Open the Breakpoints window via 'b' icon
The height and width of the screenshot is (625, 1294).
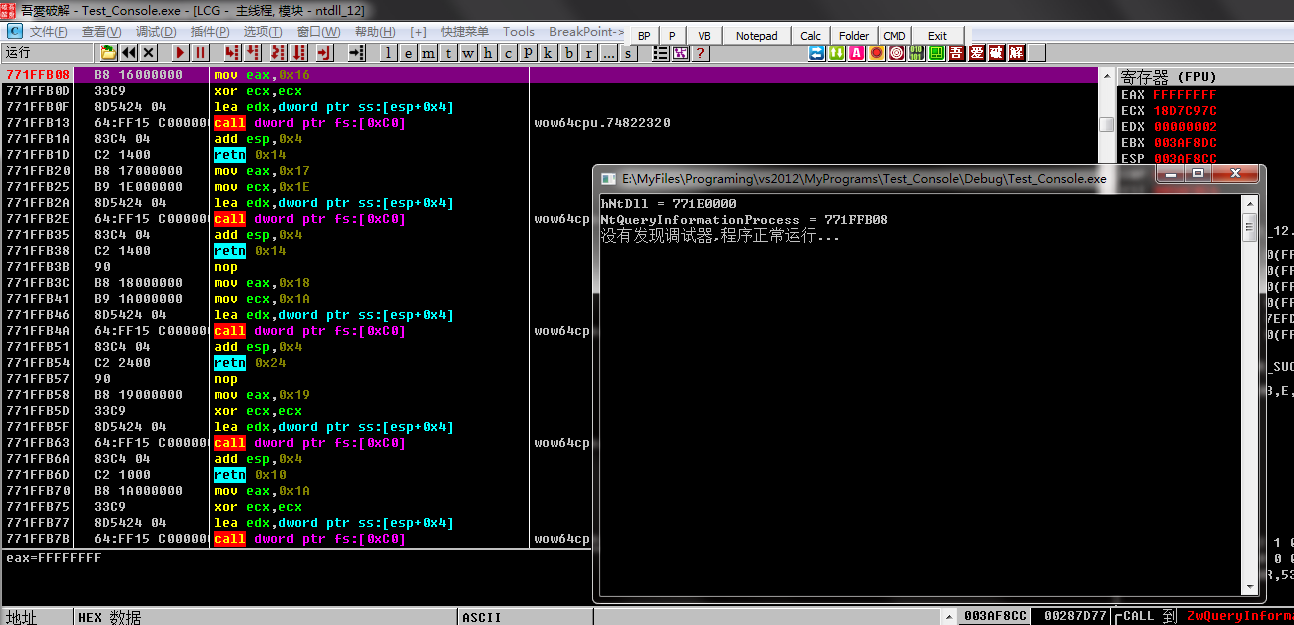[x=569, y=52]
